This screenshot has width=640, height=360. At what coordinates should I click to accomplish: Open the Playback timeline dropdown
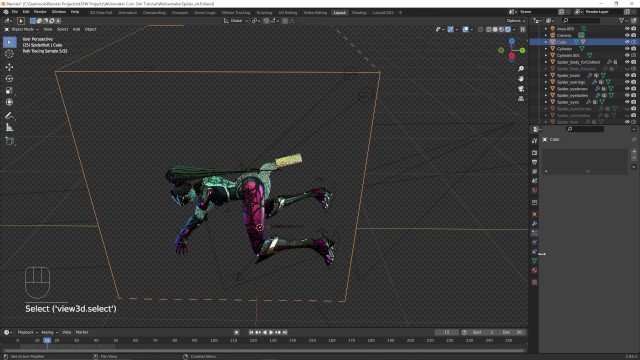[27, 332]
